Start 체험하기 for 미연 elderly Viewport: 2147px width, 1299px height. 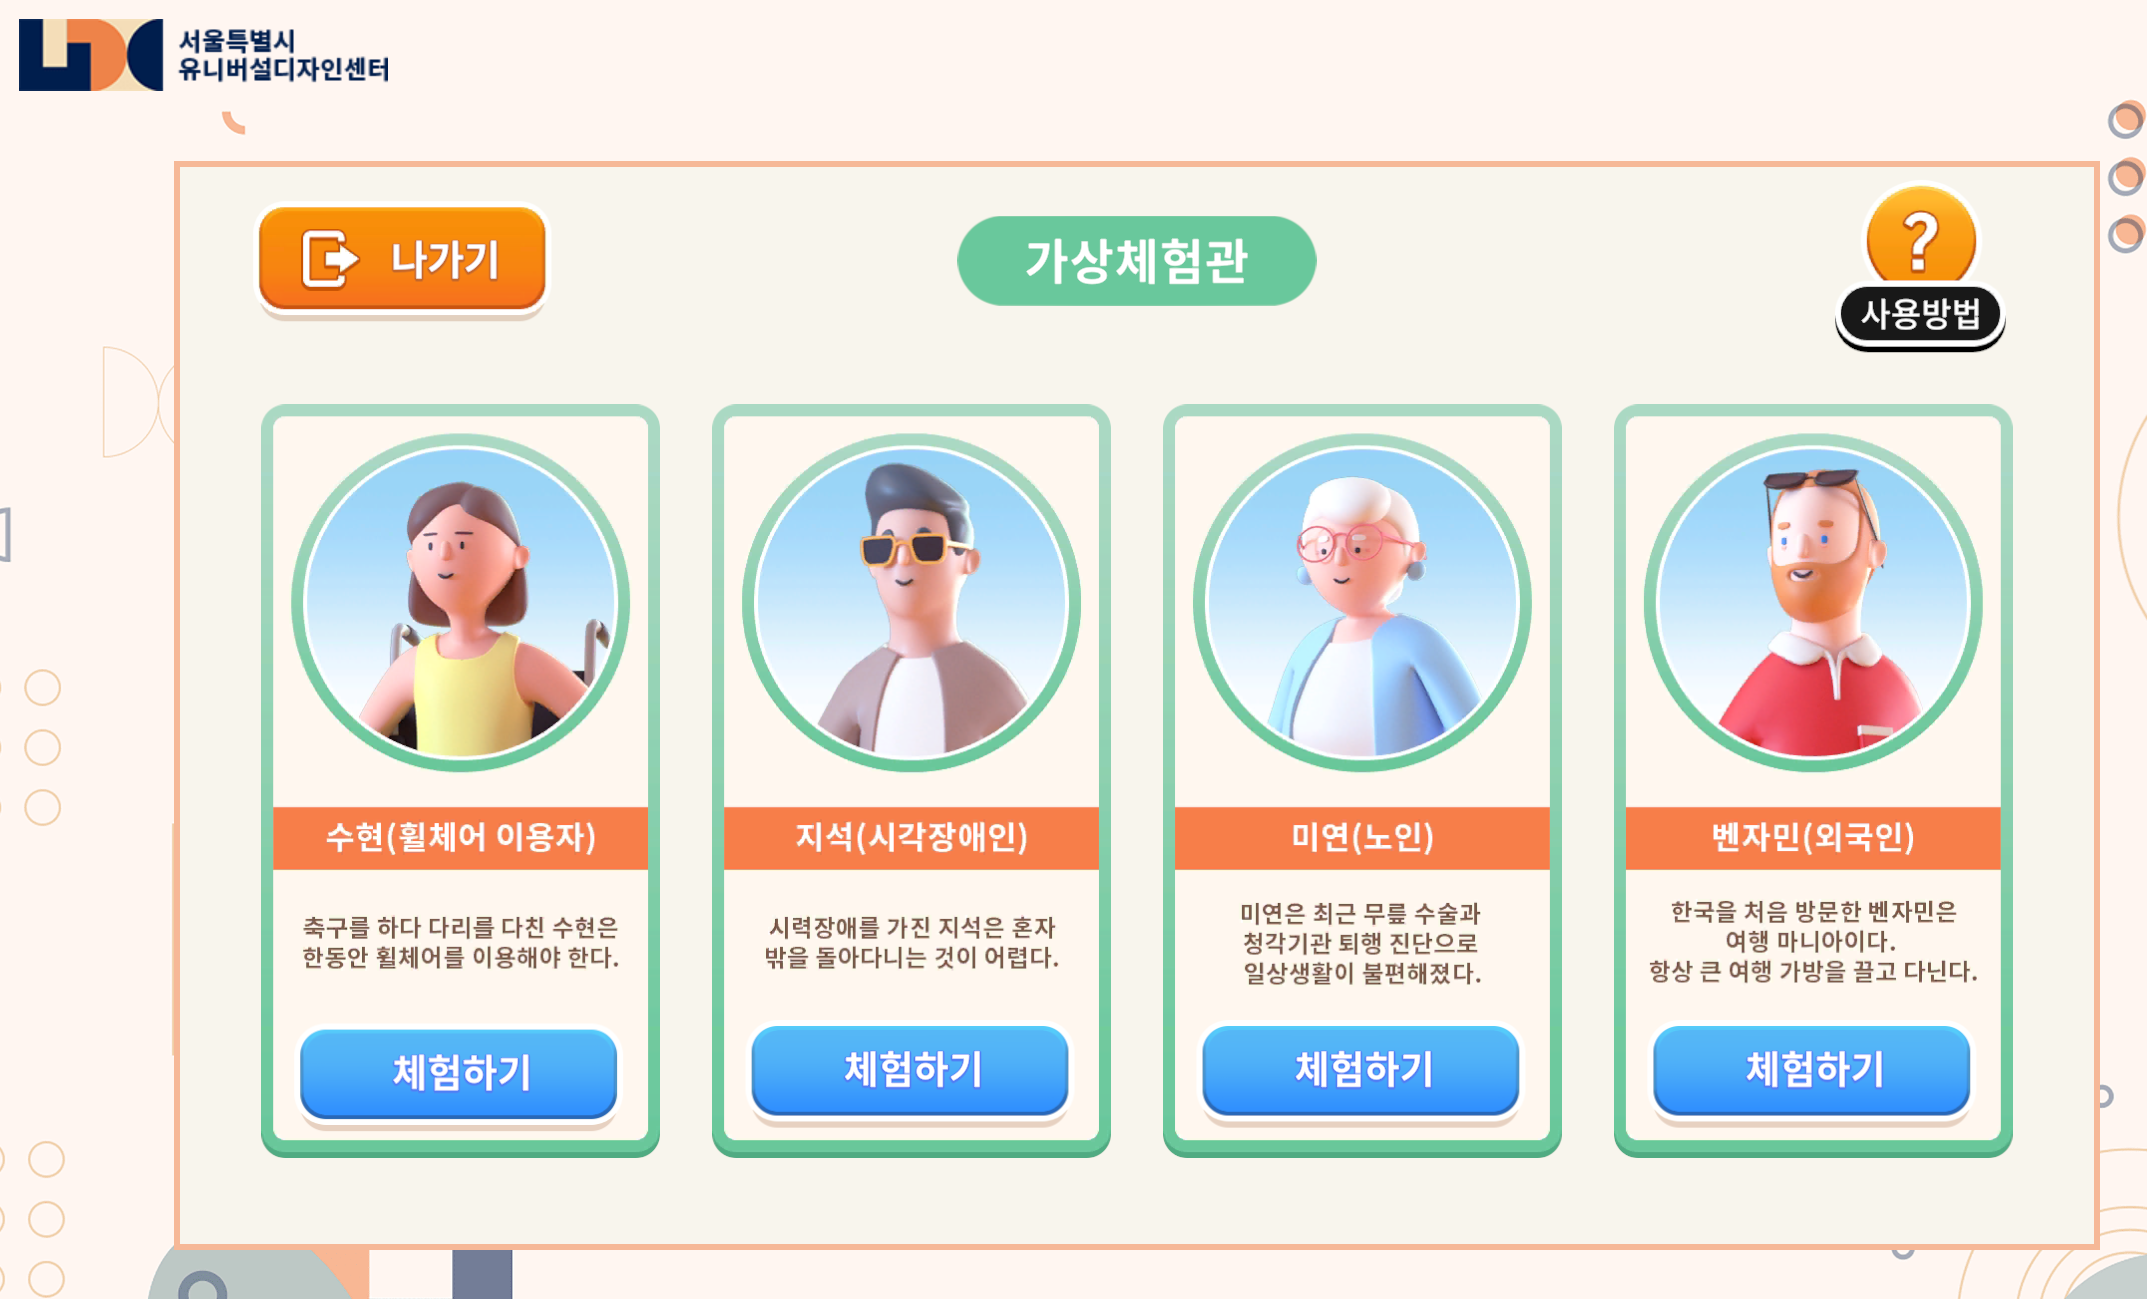1361,1070
